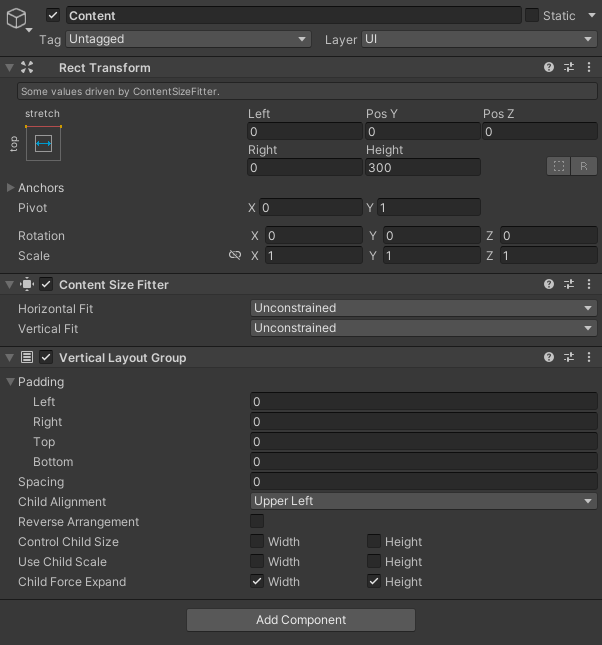Open Content Size Fitter presets icon
The height and width of the screenshot is (645, 602).
[569, 284]
